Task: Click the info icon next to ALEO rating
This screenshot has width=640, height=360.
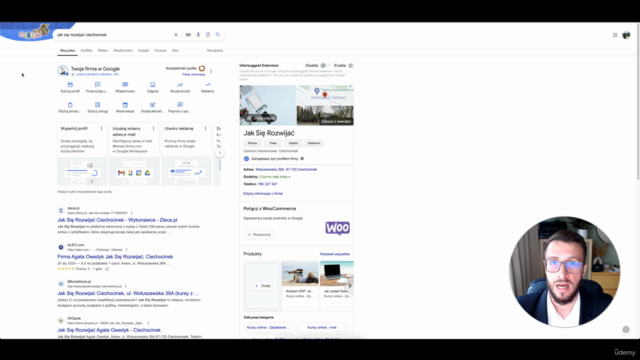Action: 107,269
